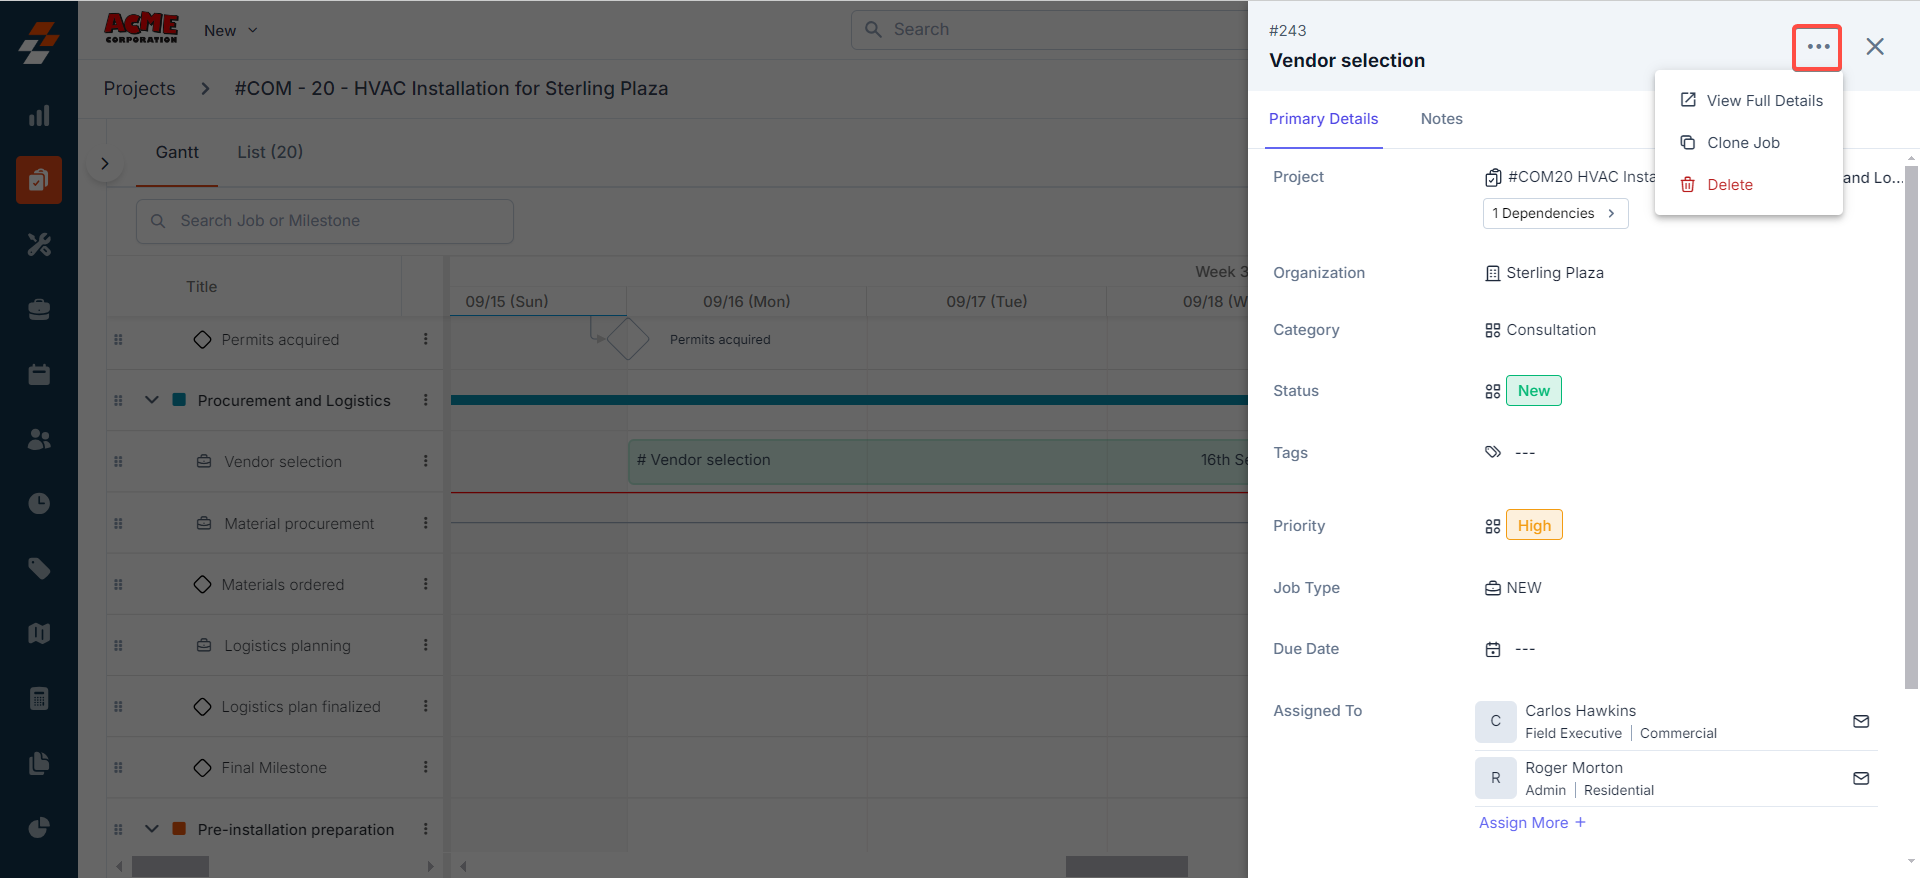
Task: Click the Vendor selection row options kebab
Action: click(425, 461)
